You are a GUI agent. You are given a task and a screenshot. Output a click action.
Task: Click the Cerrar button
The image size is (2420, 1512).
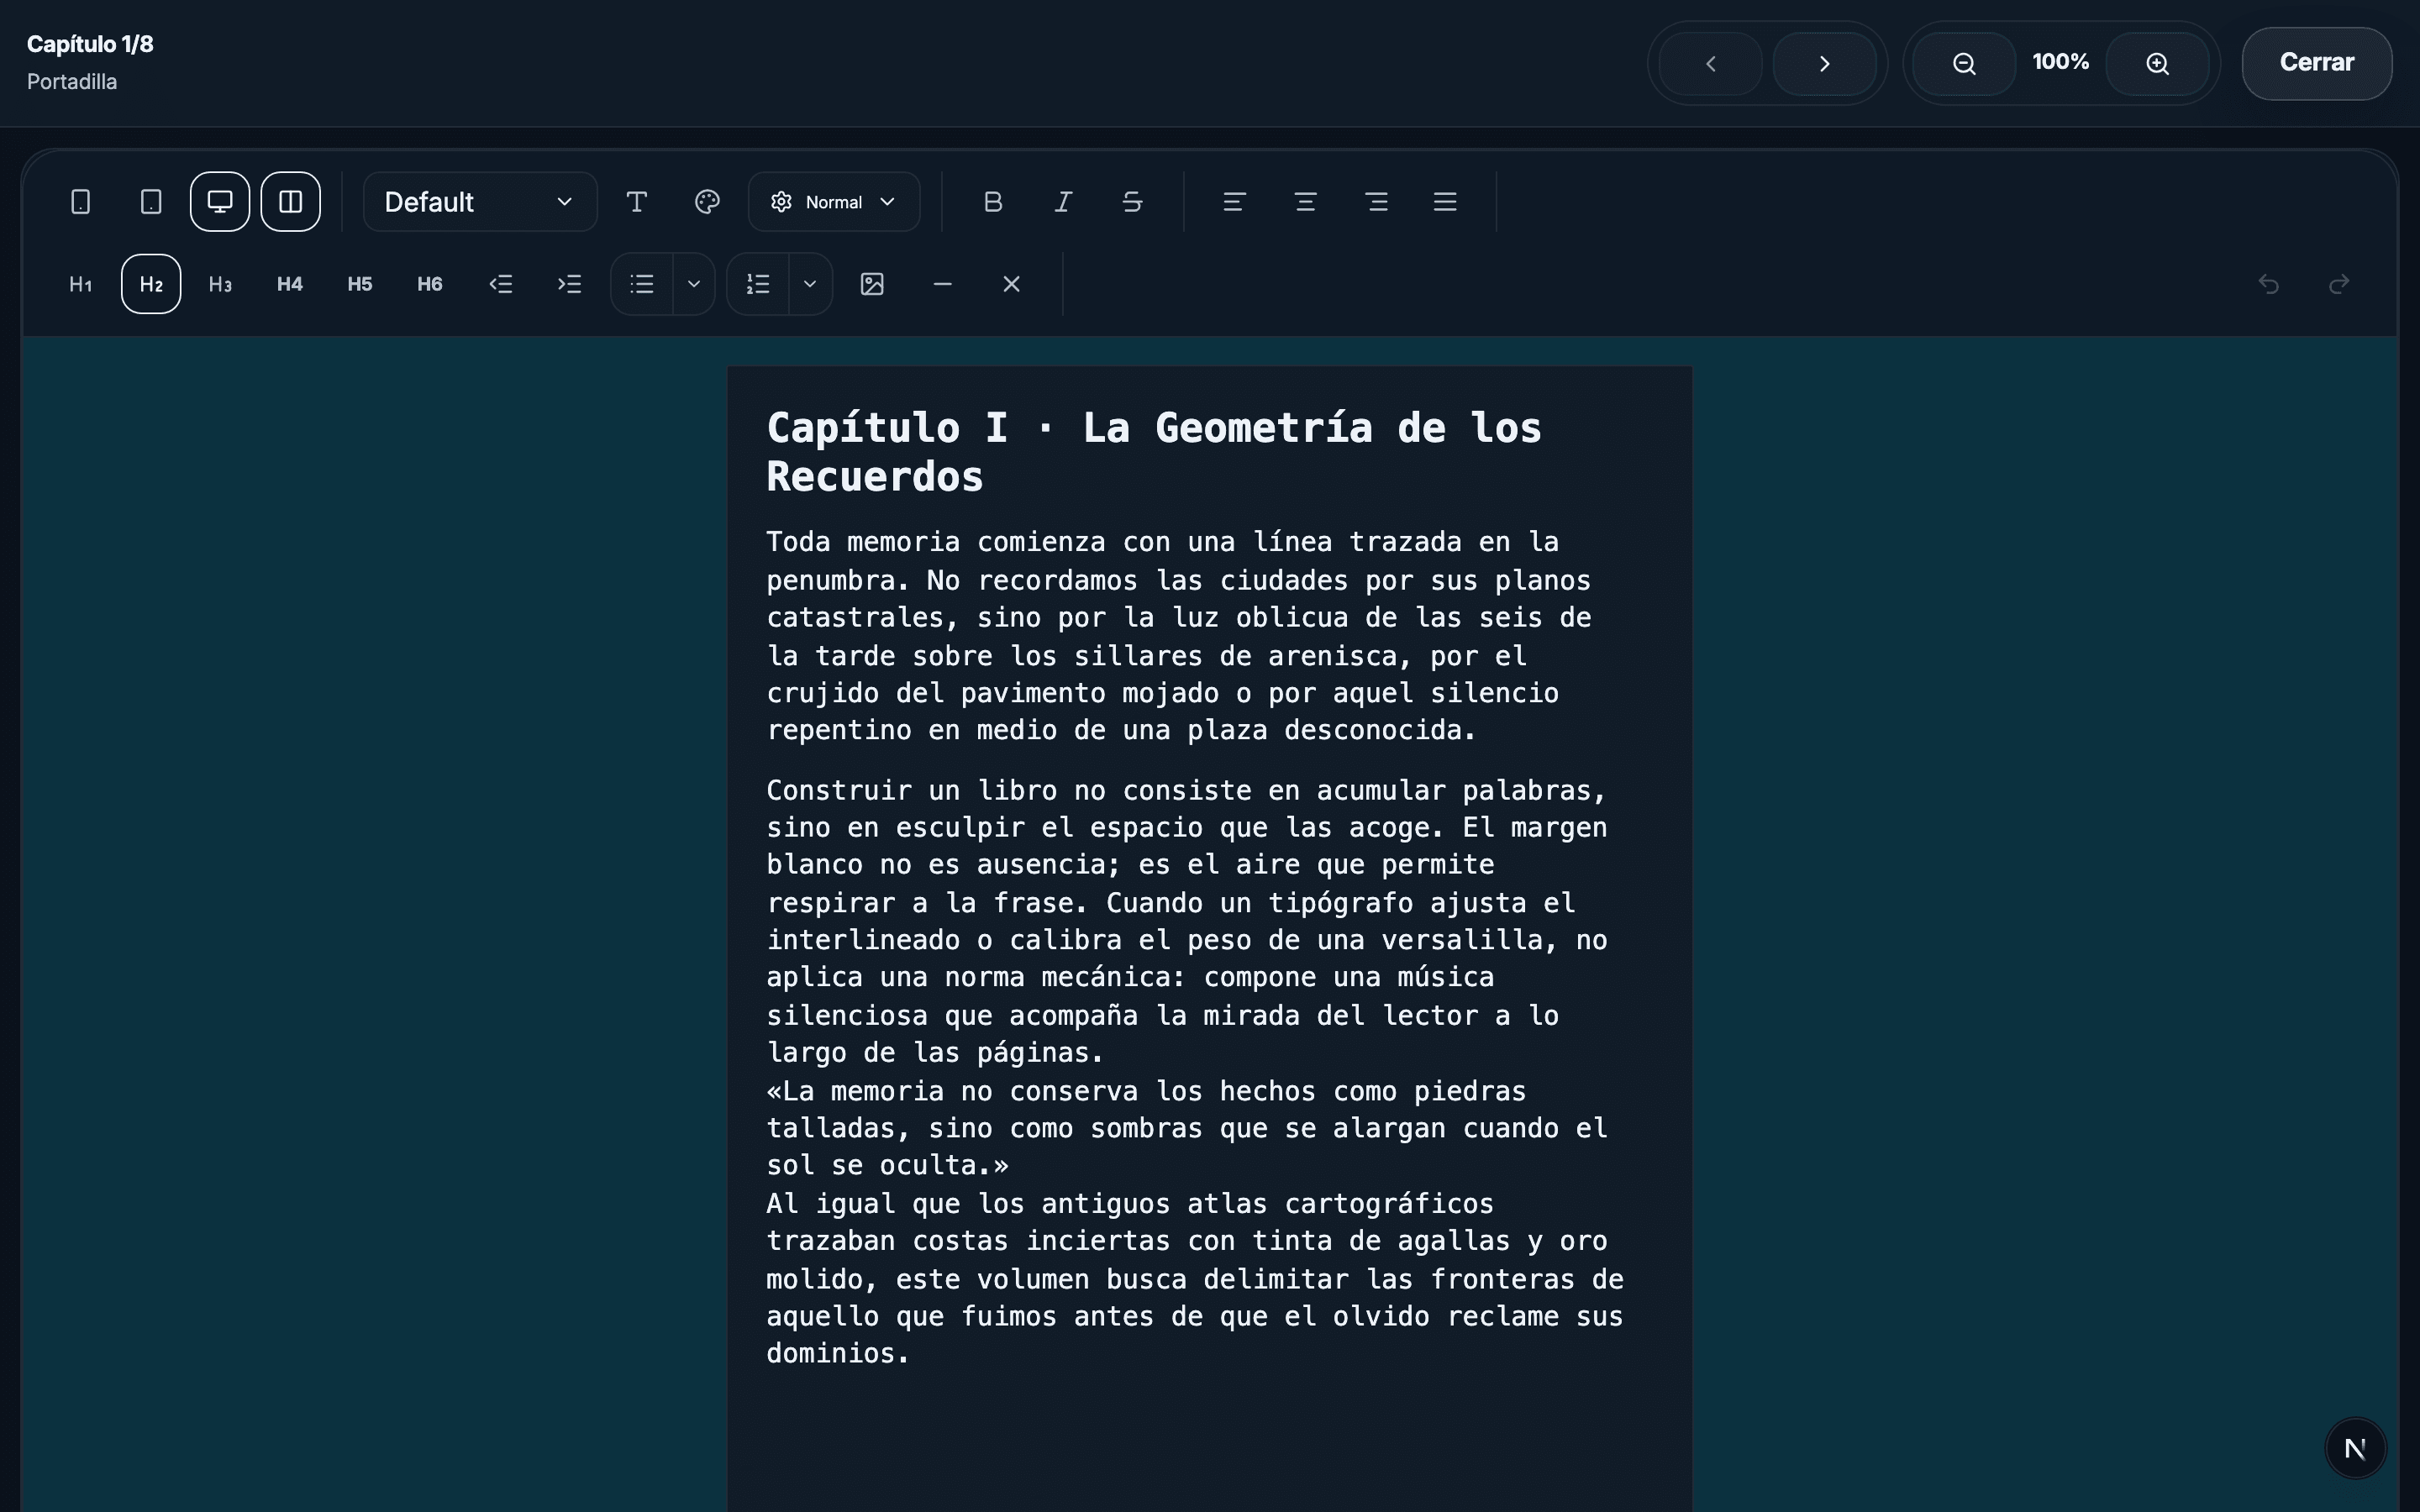click(x=2317, y=63)
